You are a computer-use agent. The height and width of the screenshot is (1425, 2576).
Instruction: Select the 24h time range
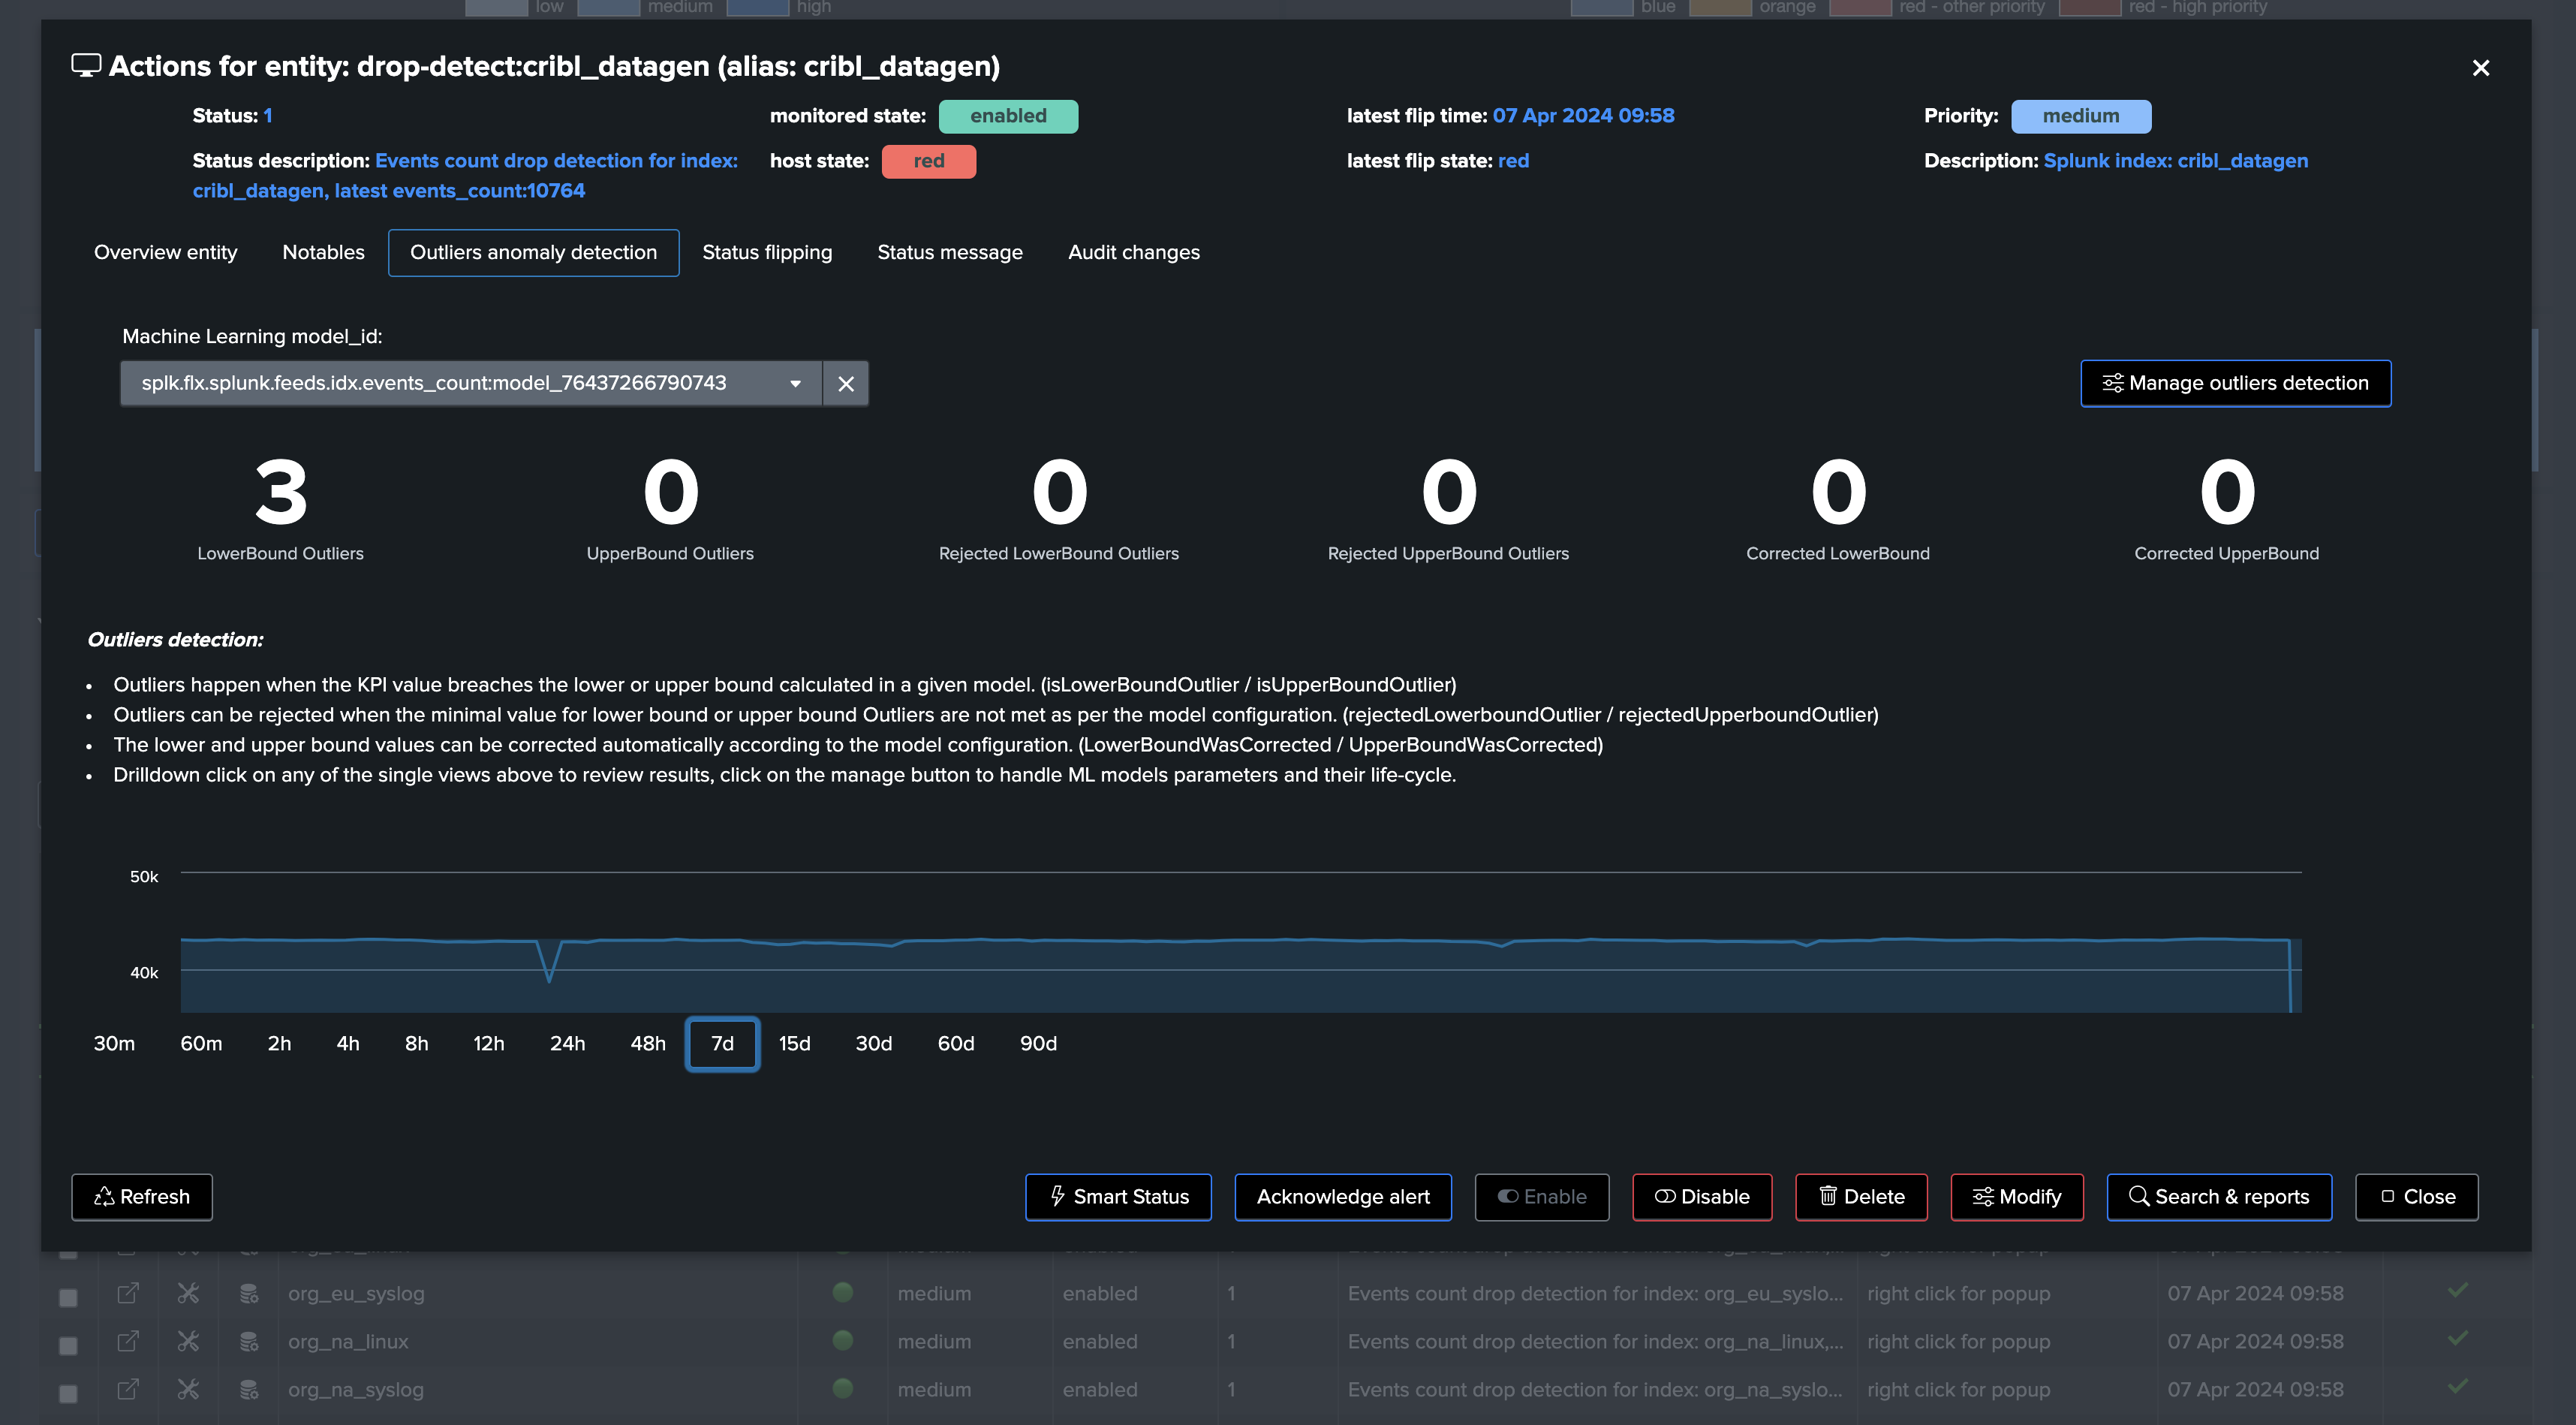pyautogui.click(x=567, y=1043)
